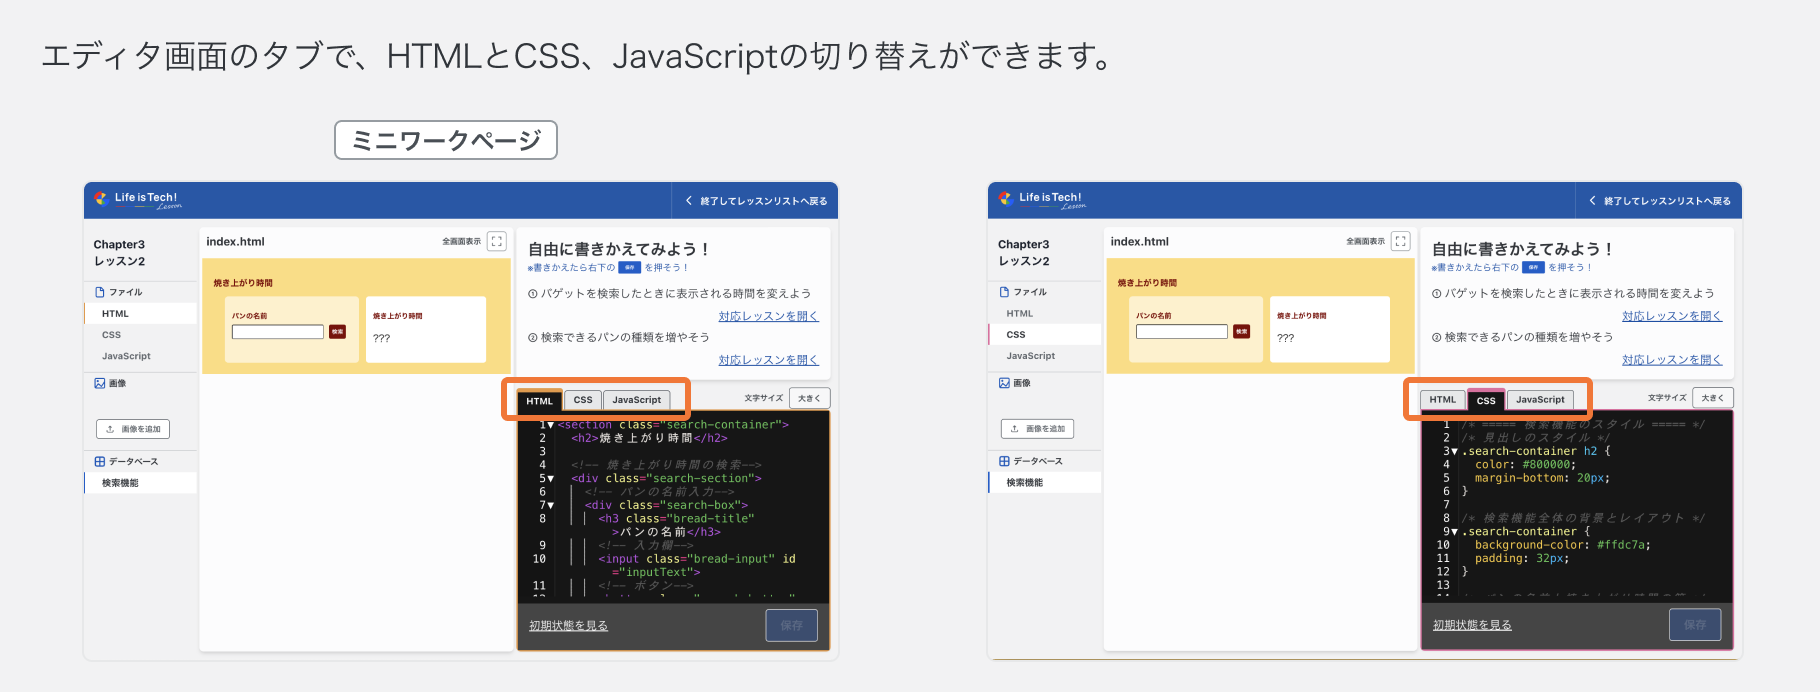Collapse CSS line 9 .search-container fold arrow

[x=1454, y=531]
